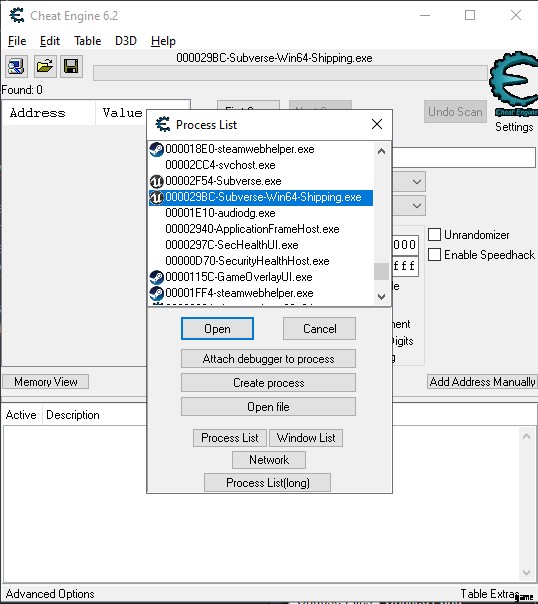Click Steam icon of 000018E0-steamwebhelper.exe
This screenshot has width=538, height=604.
pyautogui.click(x=156, y=149)
